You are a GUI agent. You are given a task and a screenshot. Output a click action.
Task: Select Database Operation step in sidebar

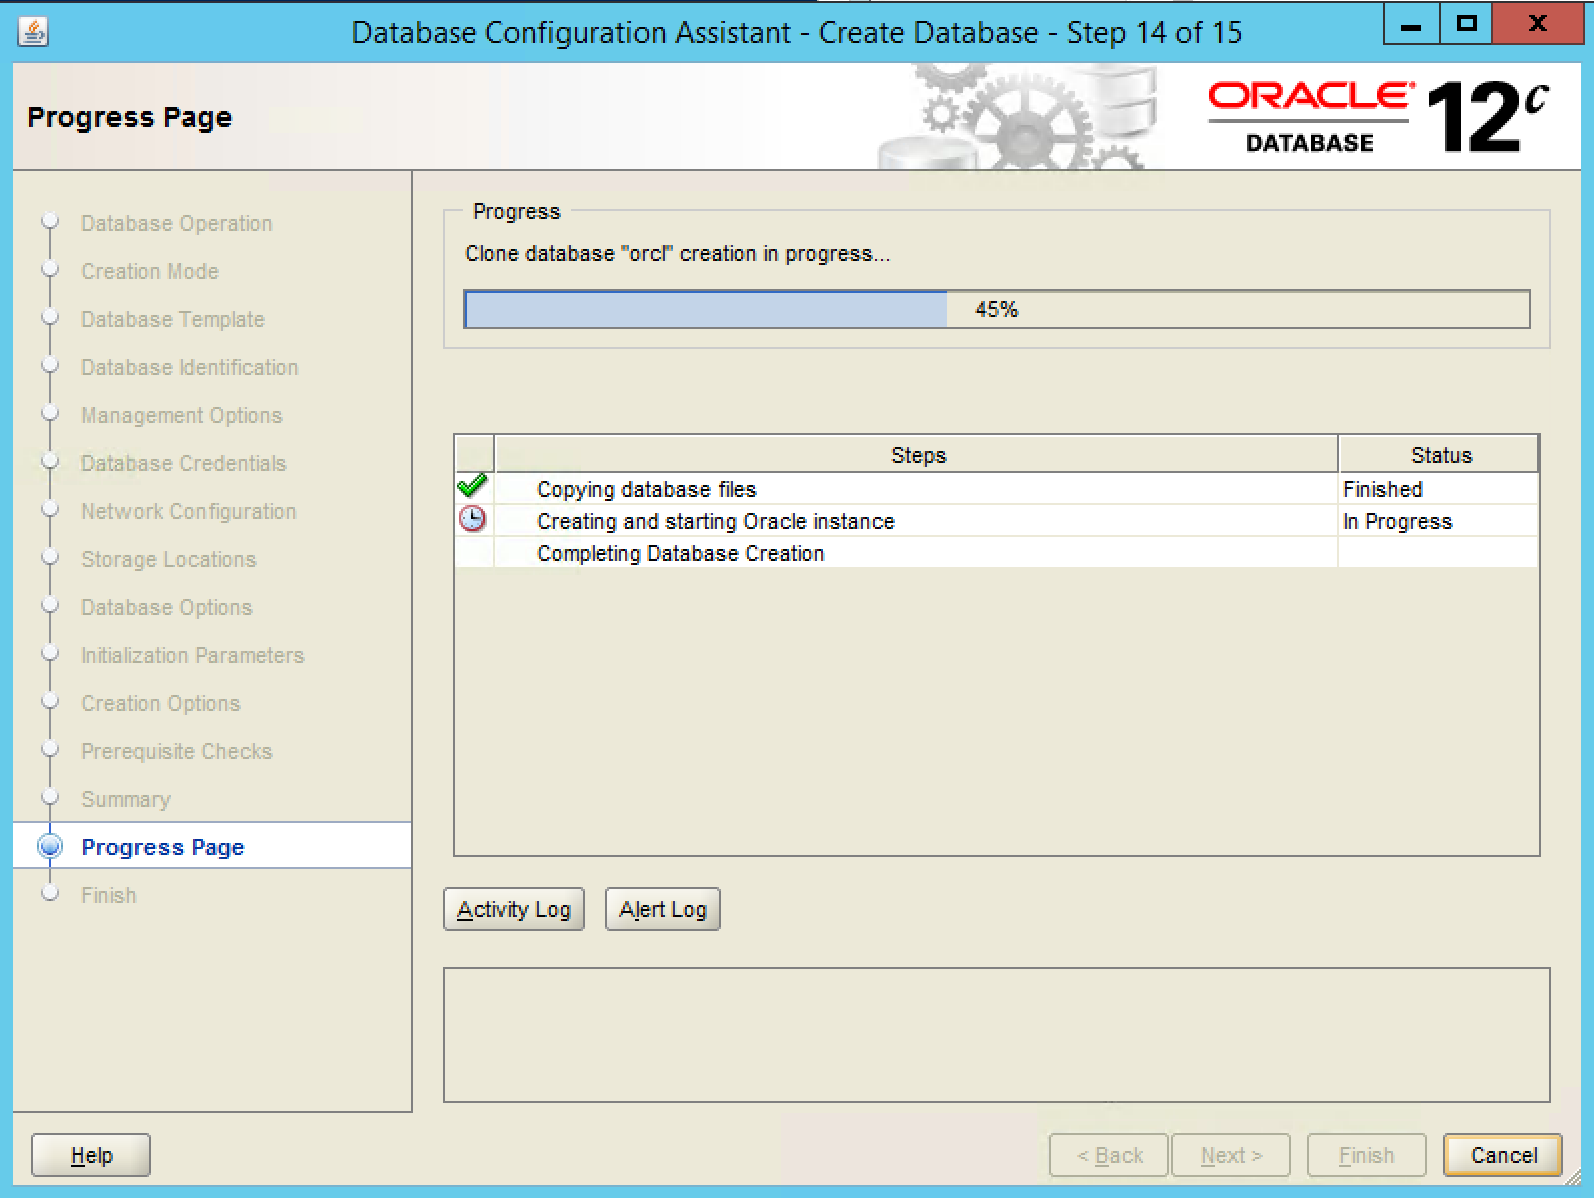[176, 223]
